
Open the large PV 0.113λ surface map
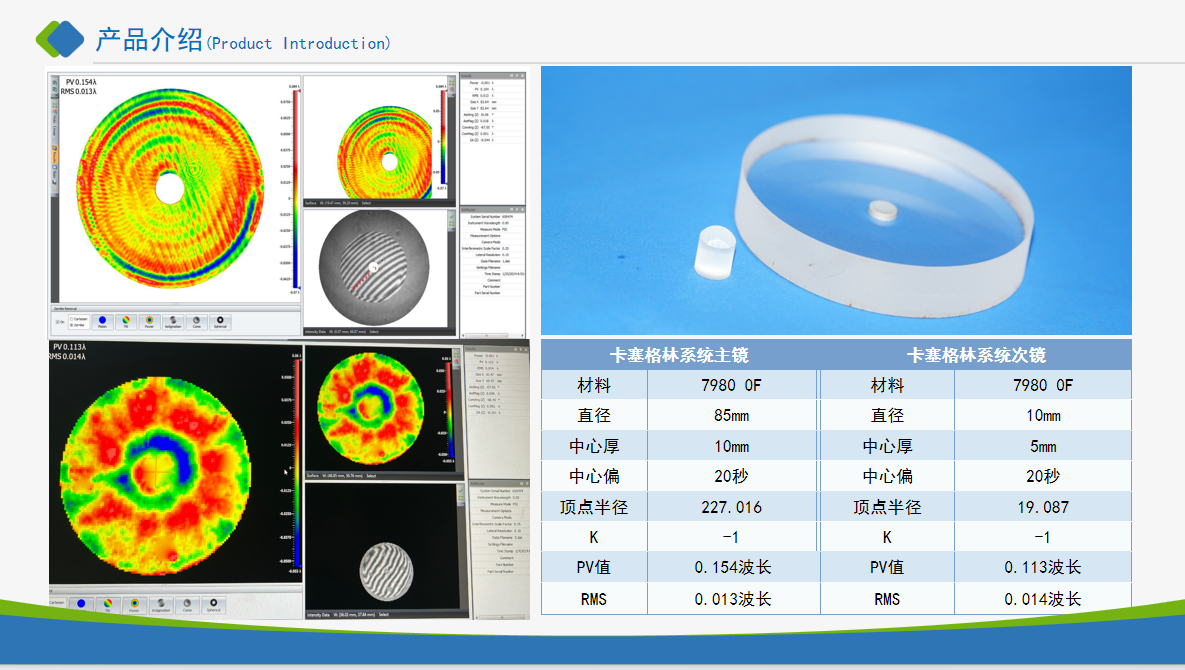click(x=156, y=475)
